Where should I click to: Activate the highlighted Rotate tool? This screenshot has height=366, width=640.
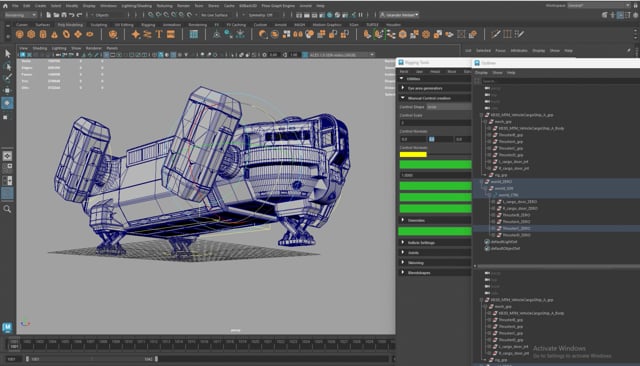(7, 103)
